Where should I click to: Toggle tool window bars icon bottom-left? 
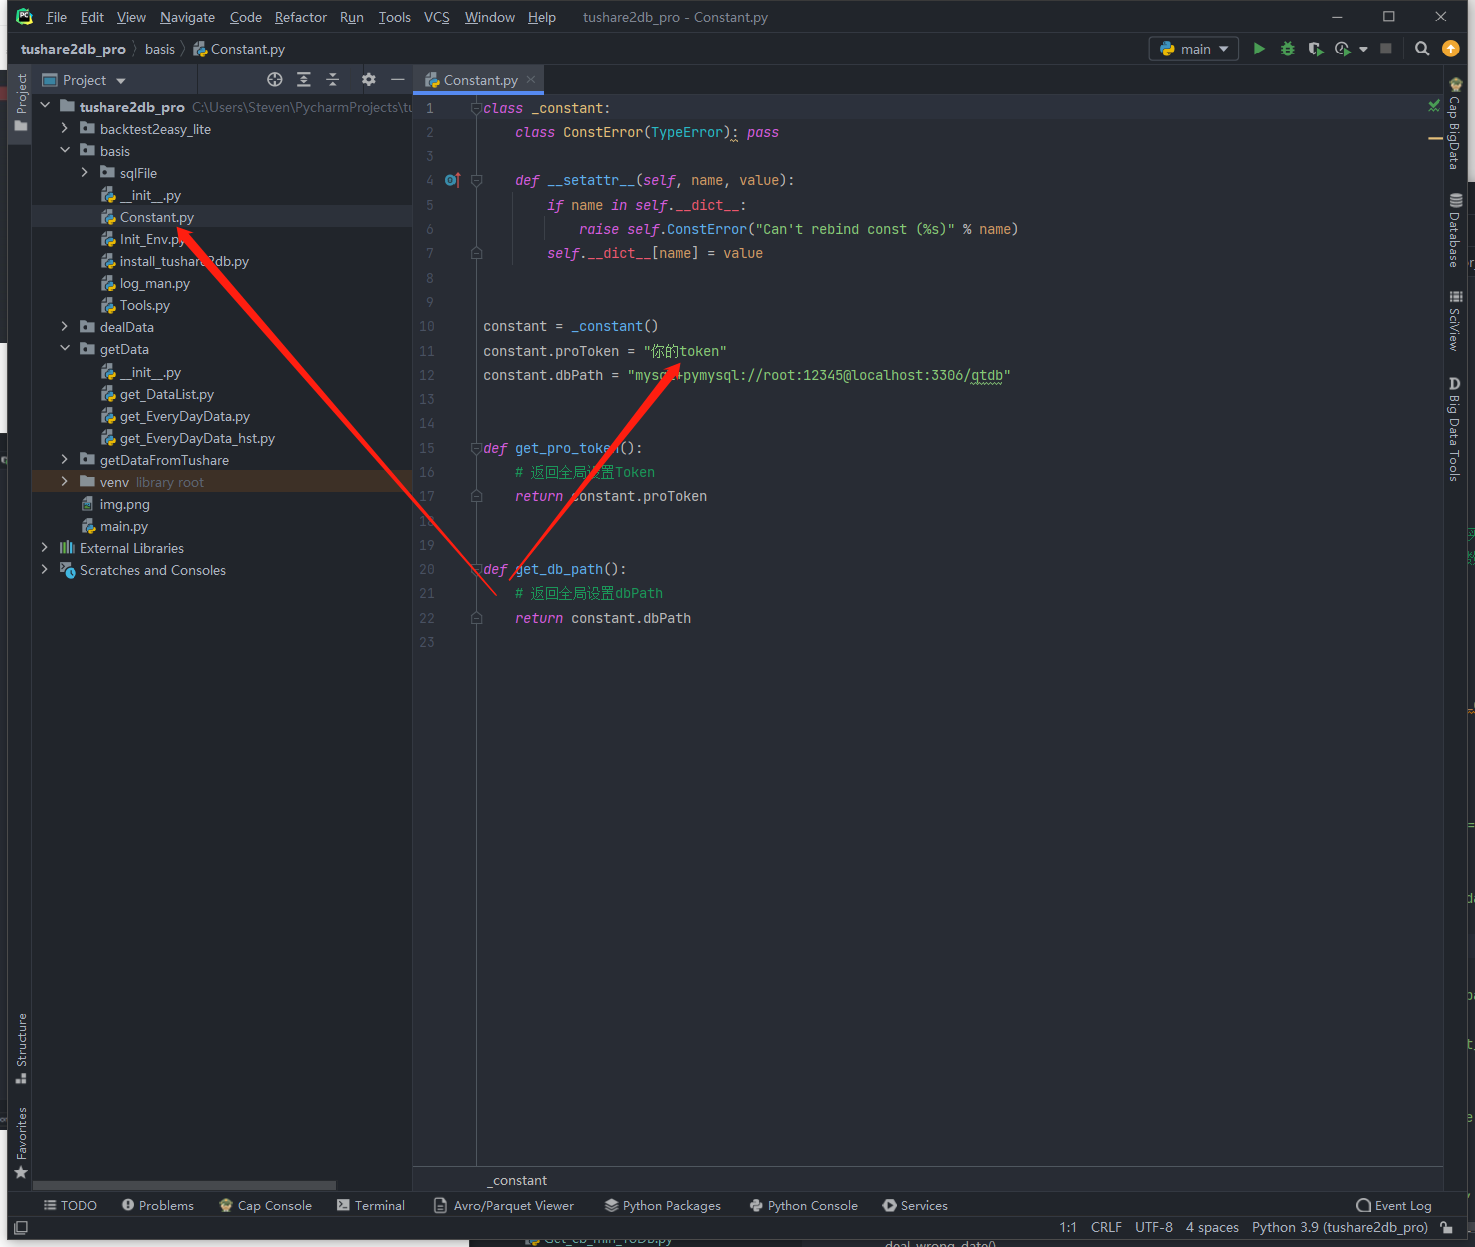pos(21,1227)
